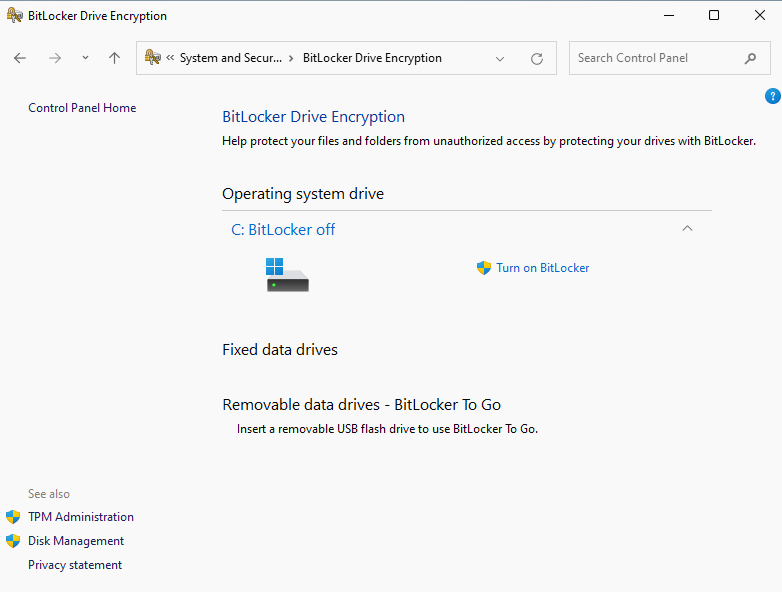Click the magnifier icon in search box
Viewport: 782px width, 592px height.
point(750,58)
